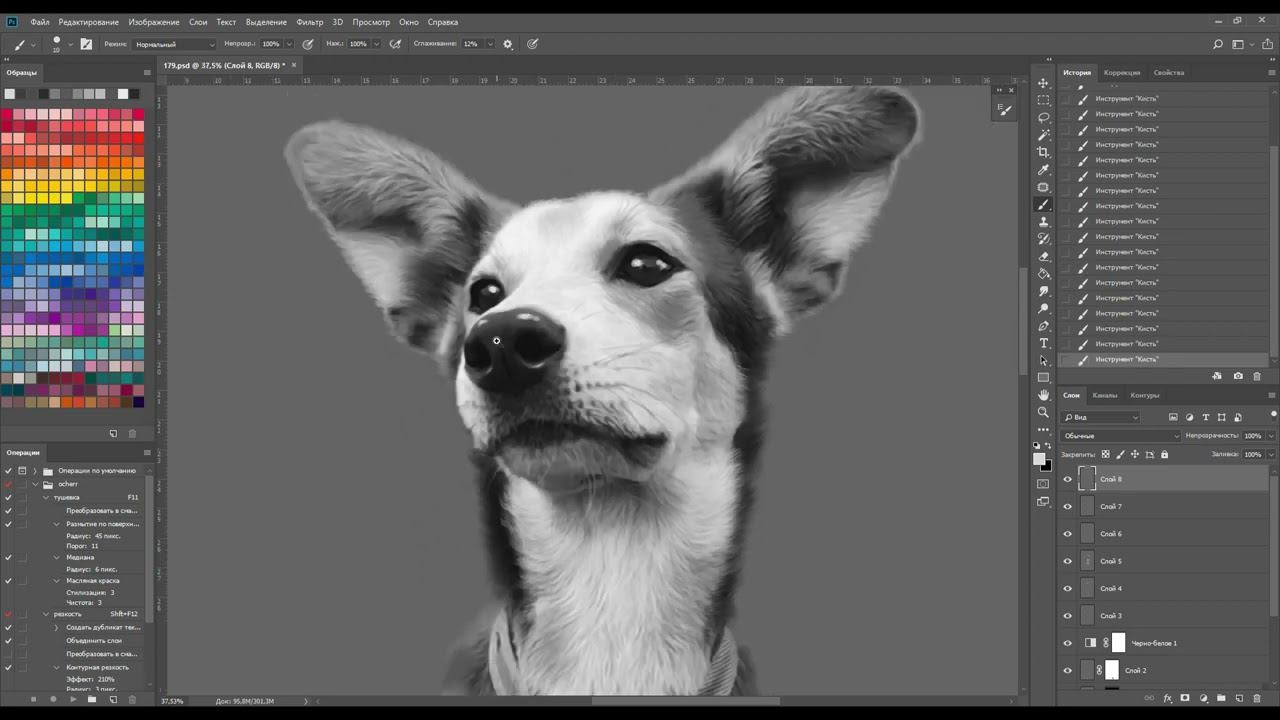The image size is (1280, 720).
Task: Select the Eyedropper tool
Action: click(x=1044, y=170)
